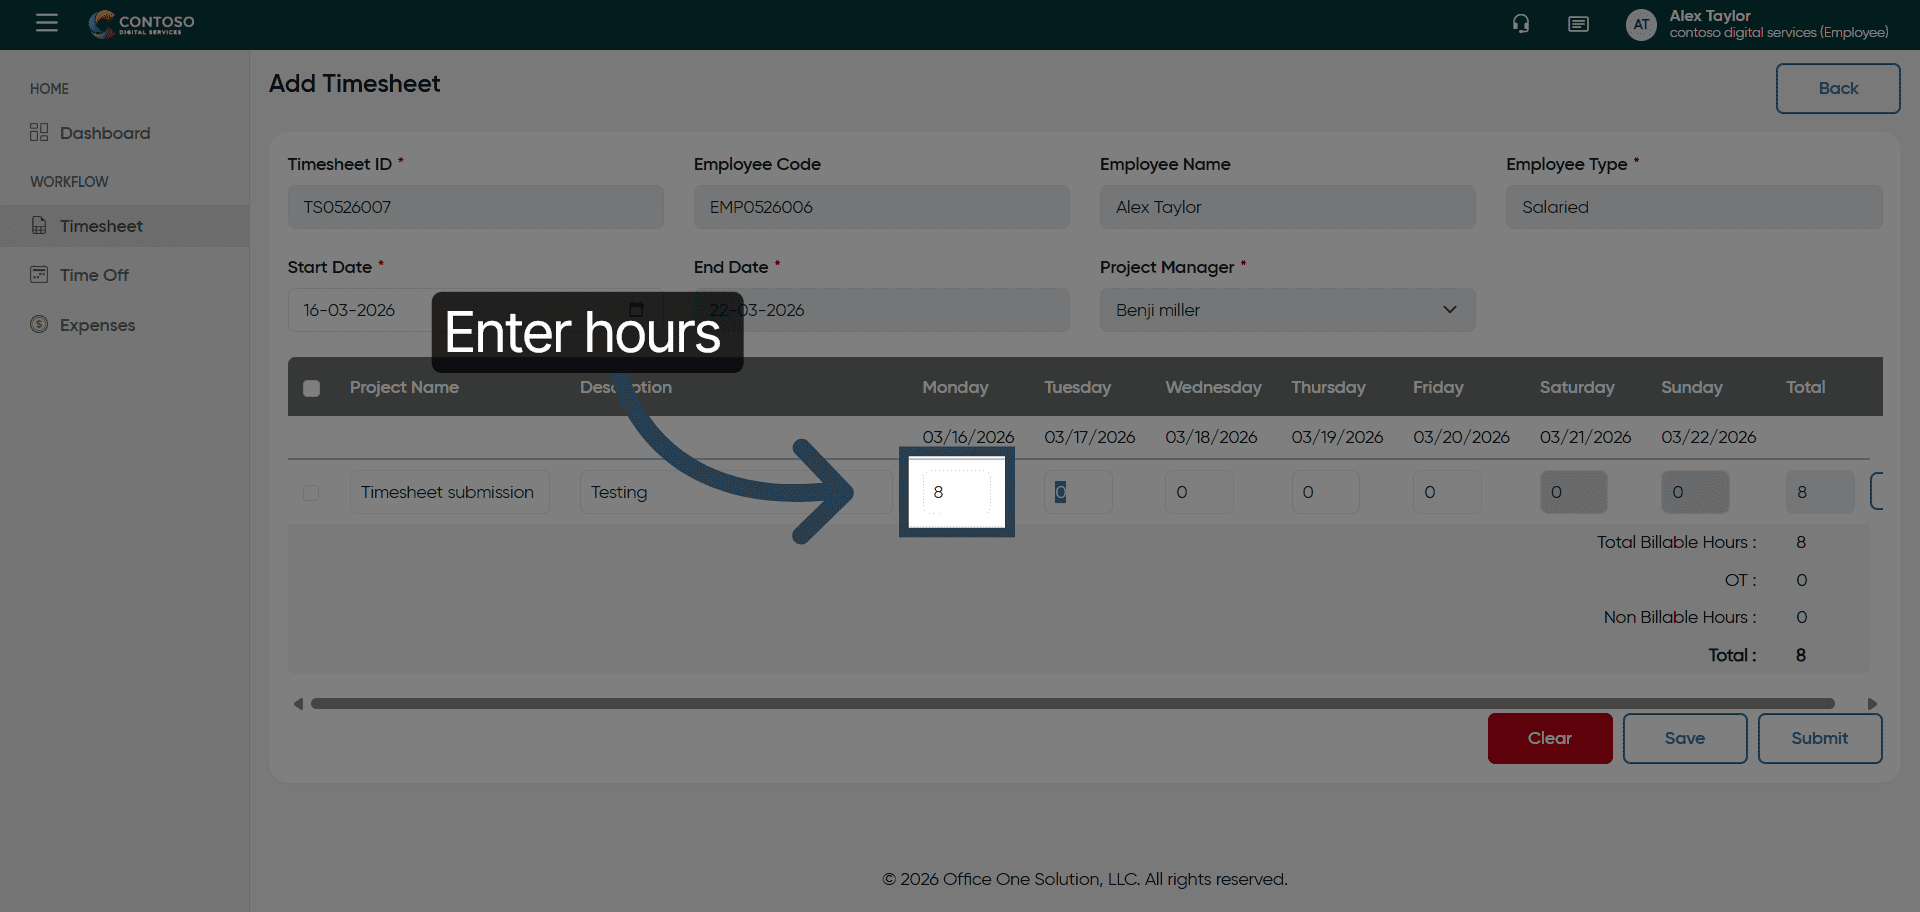Open the hamburger navigation menu
This screenshot has width=1920, height=912.
point(47,23)
